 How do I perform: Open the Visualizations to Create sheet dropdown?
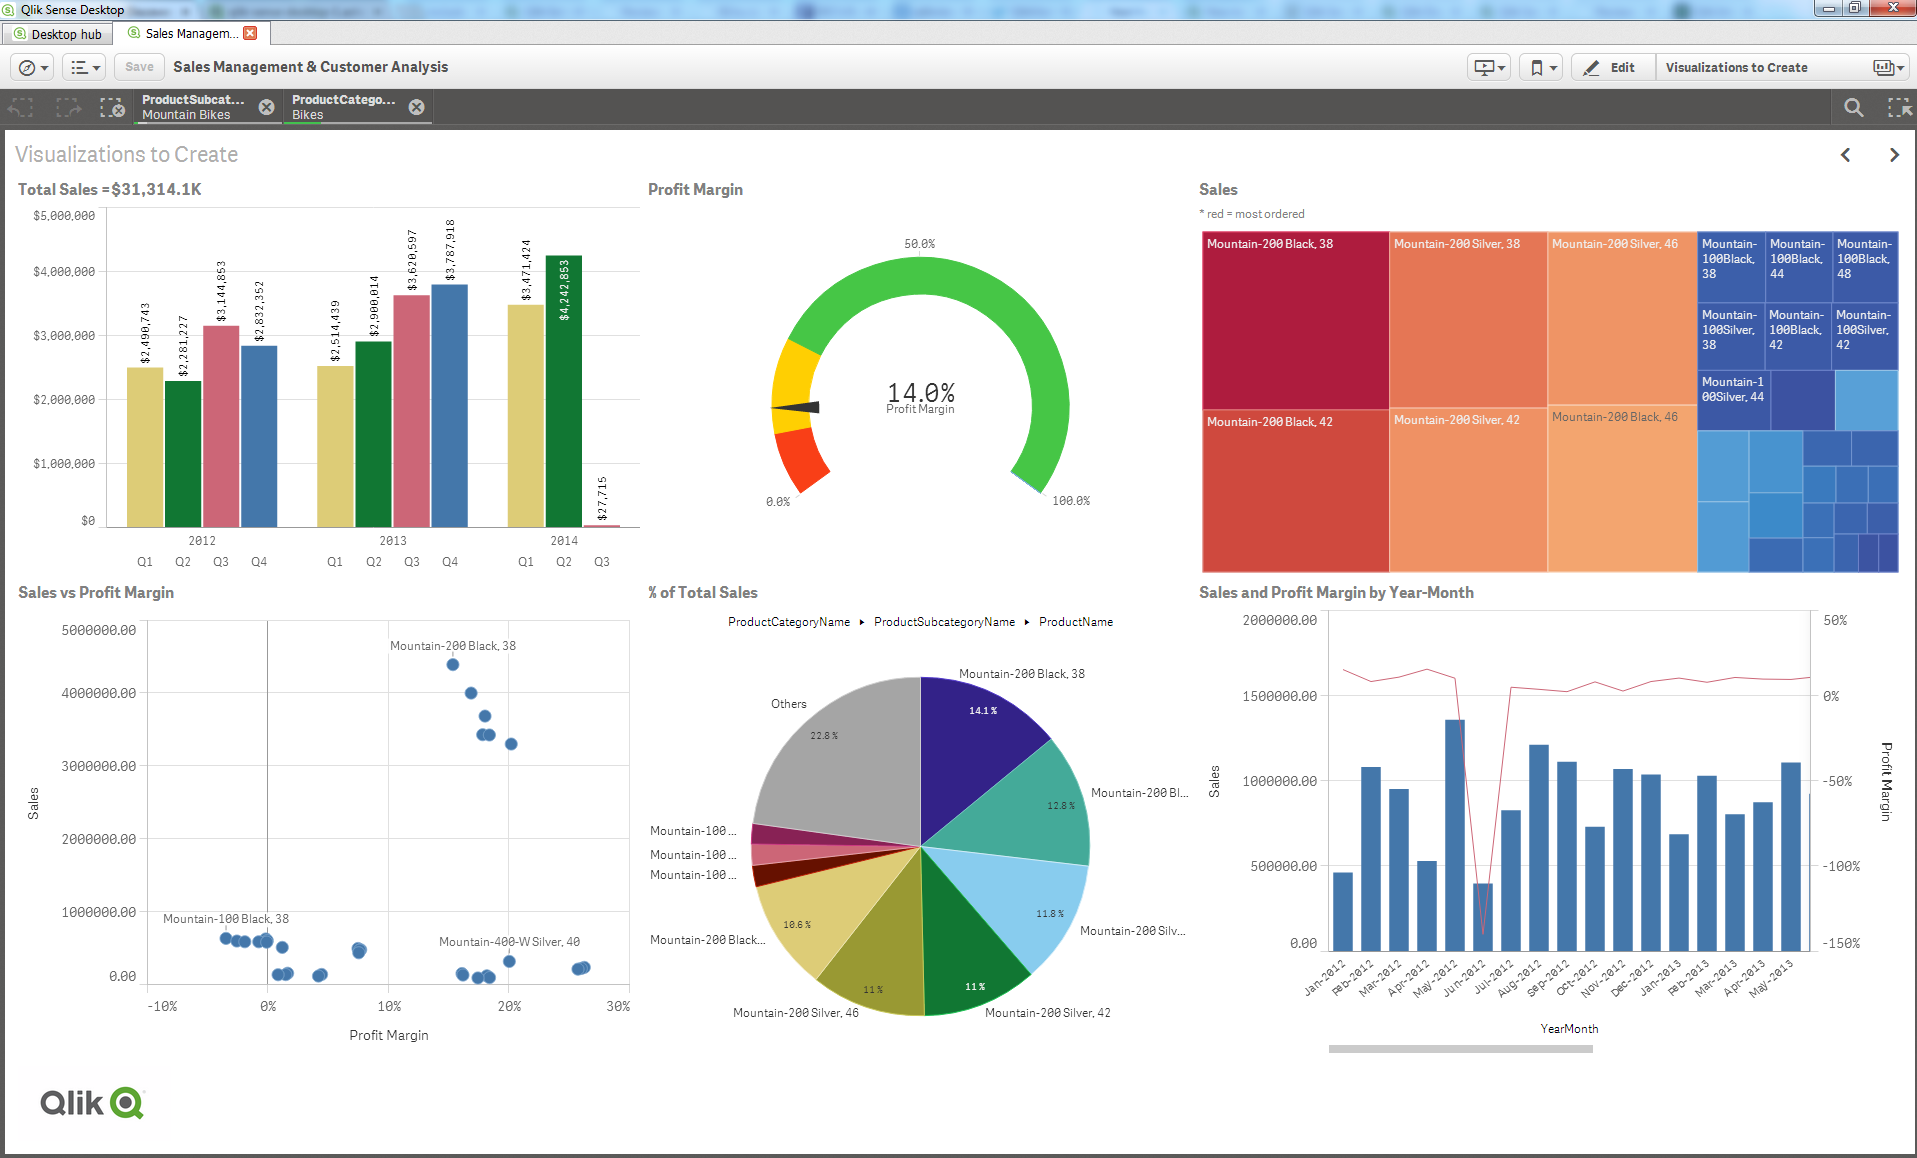tap(1783, 68)
